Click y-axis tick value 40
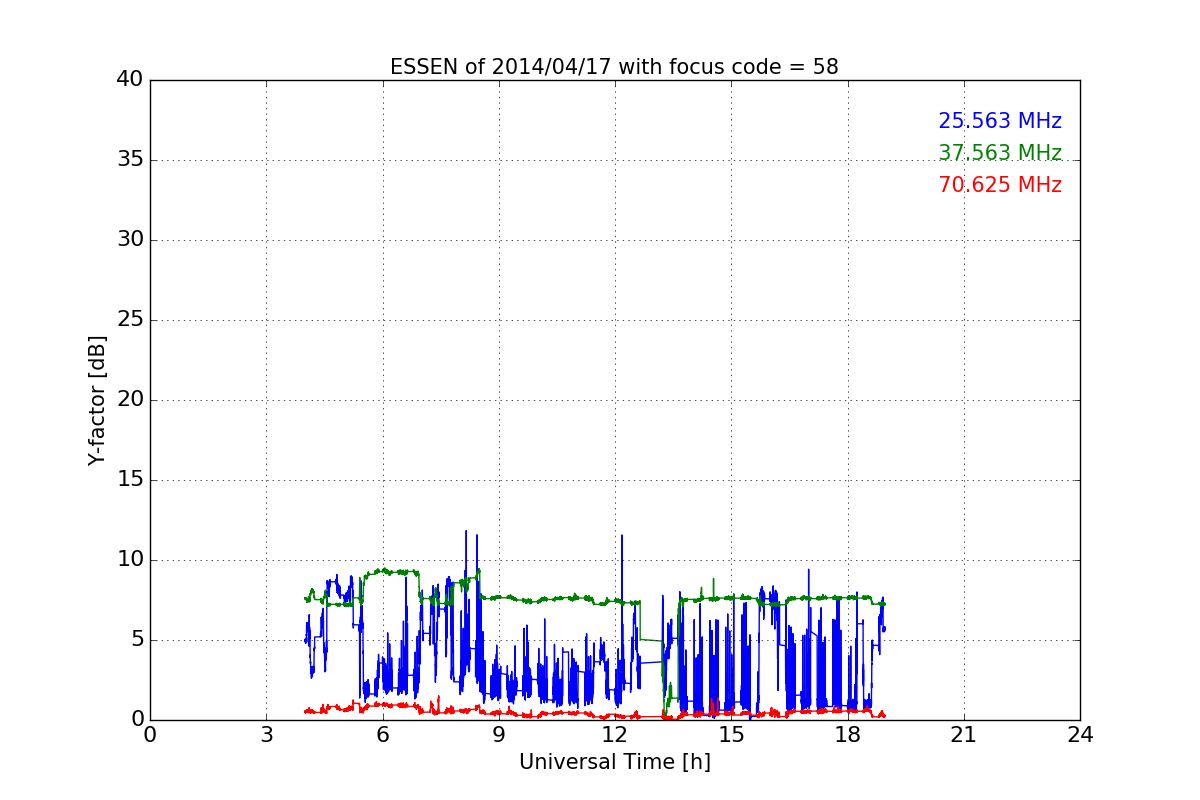 click(130, 80)
